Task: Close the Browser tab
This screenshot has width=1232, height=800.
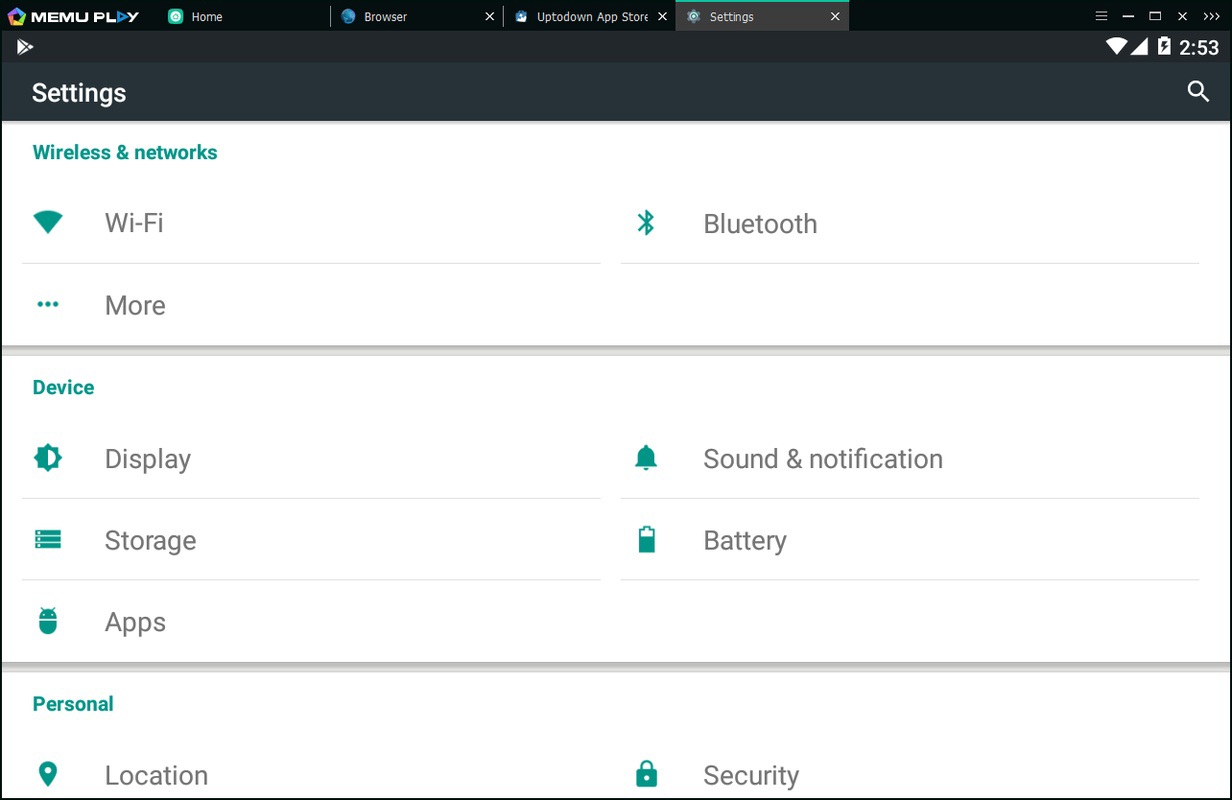Action: (x=489, y=17)
